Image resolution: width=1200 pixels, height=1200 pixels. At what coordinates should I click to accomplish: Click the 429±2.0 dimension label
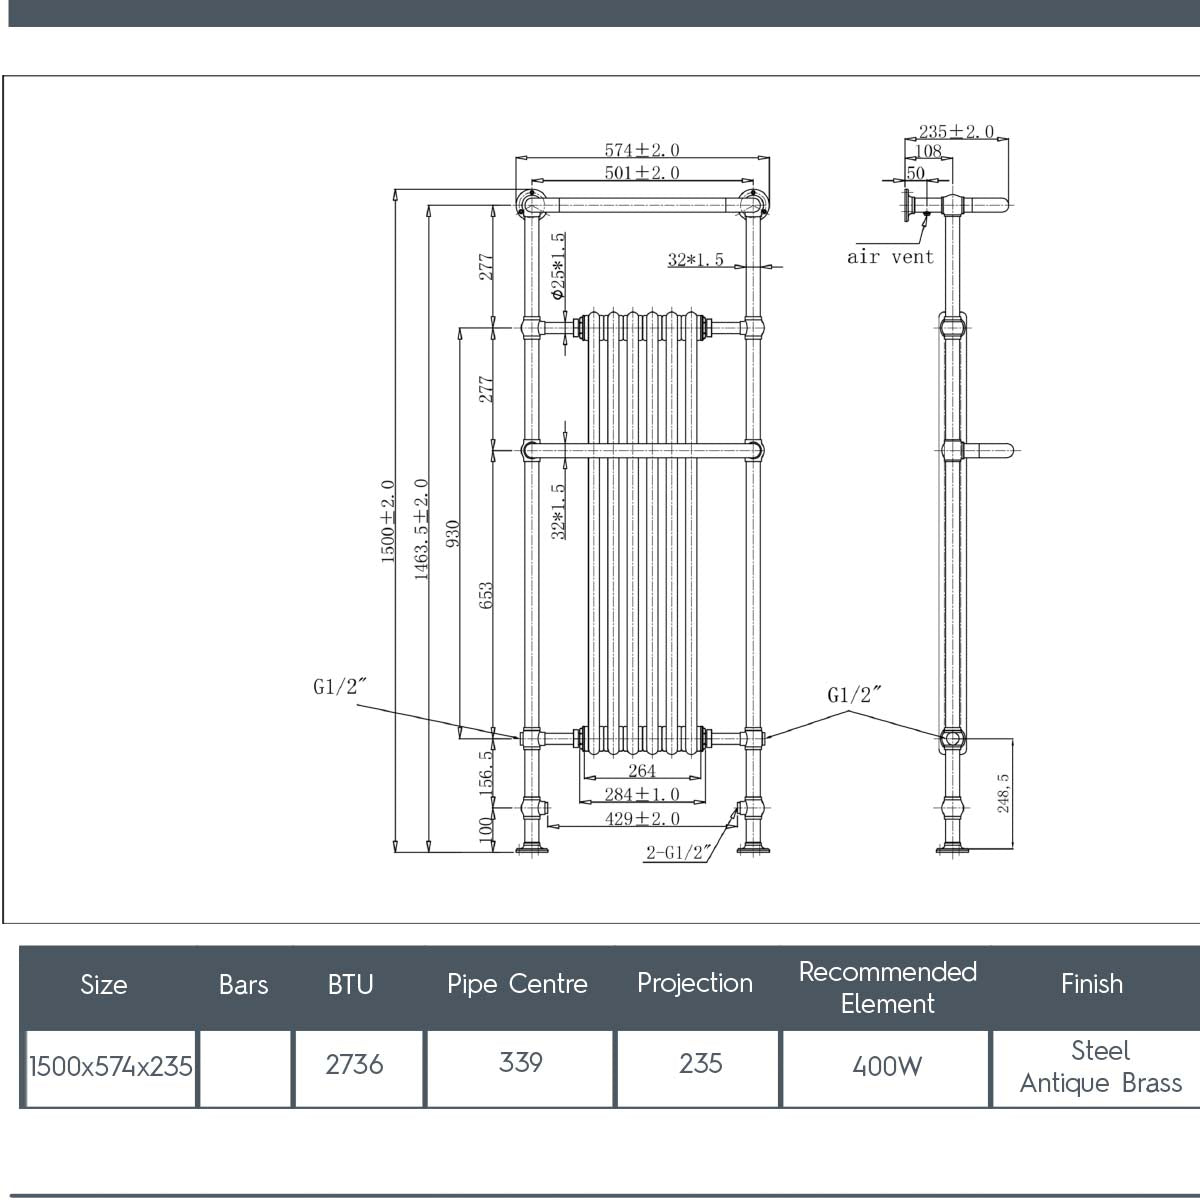click(642, 819)
